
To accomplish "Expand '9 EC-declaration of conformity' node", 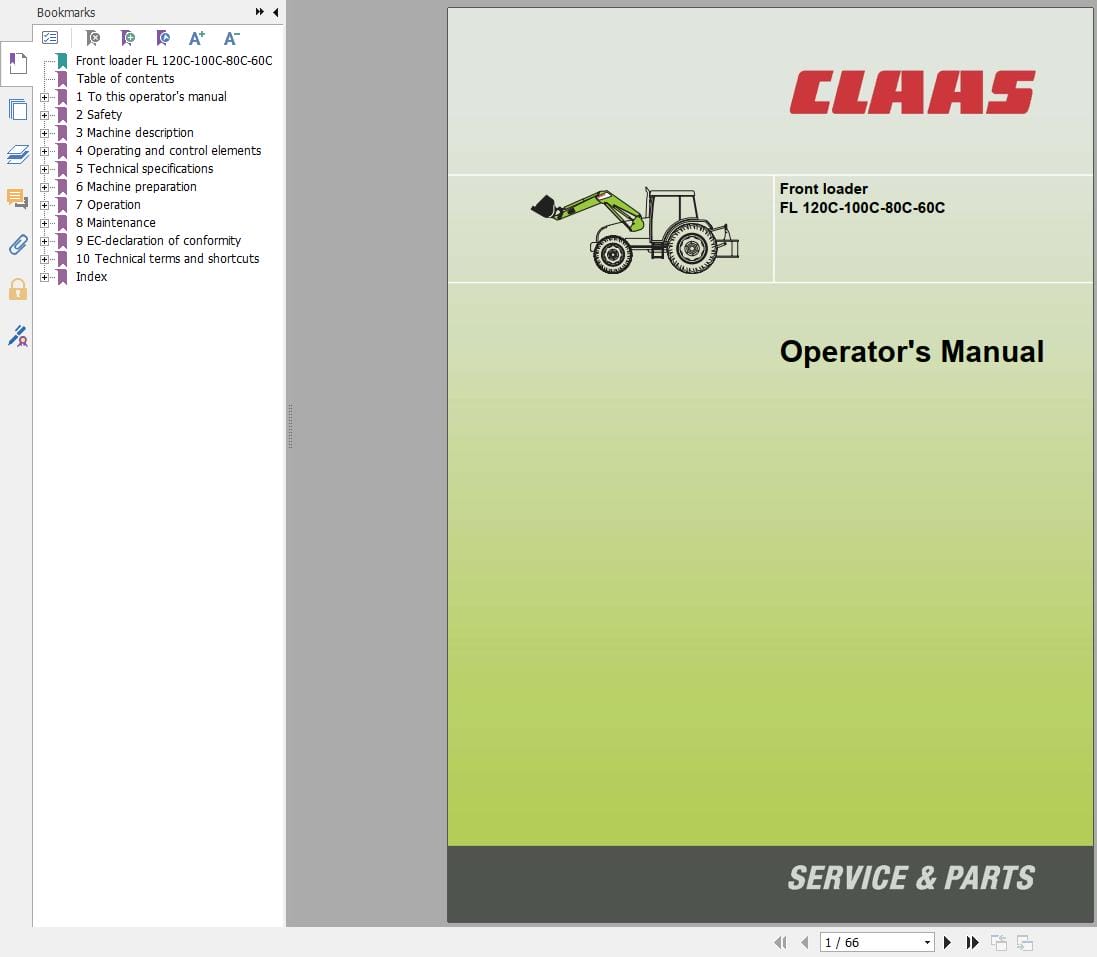I will click(x=45, y=241).
